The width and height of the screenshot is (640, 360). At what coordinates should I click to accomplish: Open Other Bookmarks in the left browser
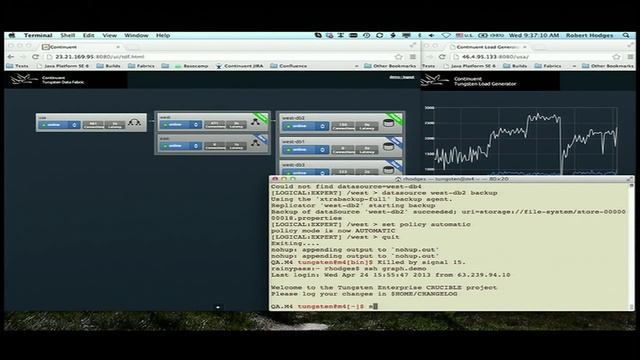pyautogui.click(x=390, y=66)
